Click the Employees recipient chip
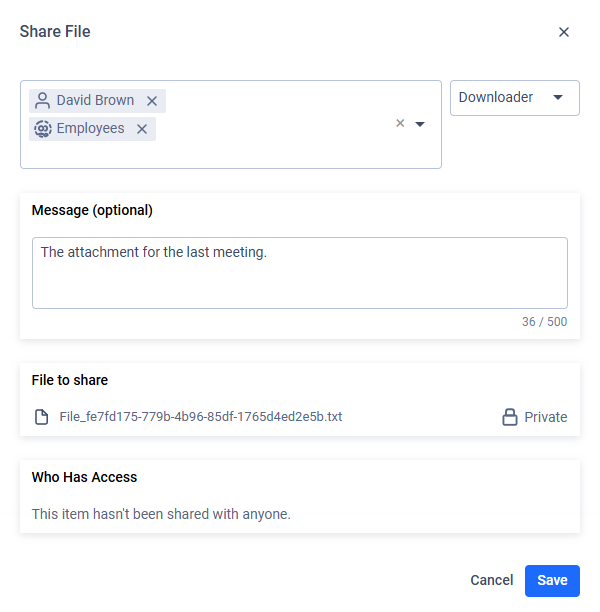600x612 pixels. click(x=92, y=129)
